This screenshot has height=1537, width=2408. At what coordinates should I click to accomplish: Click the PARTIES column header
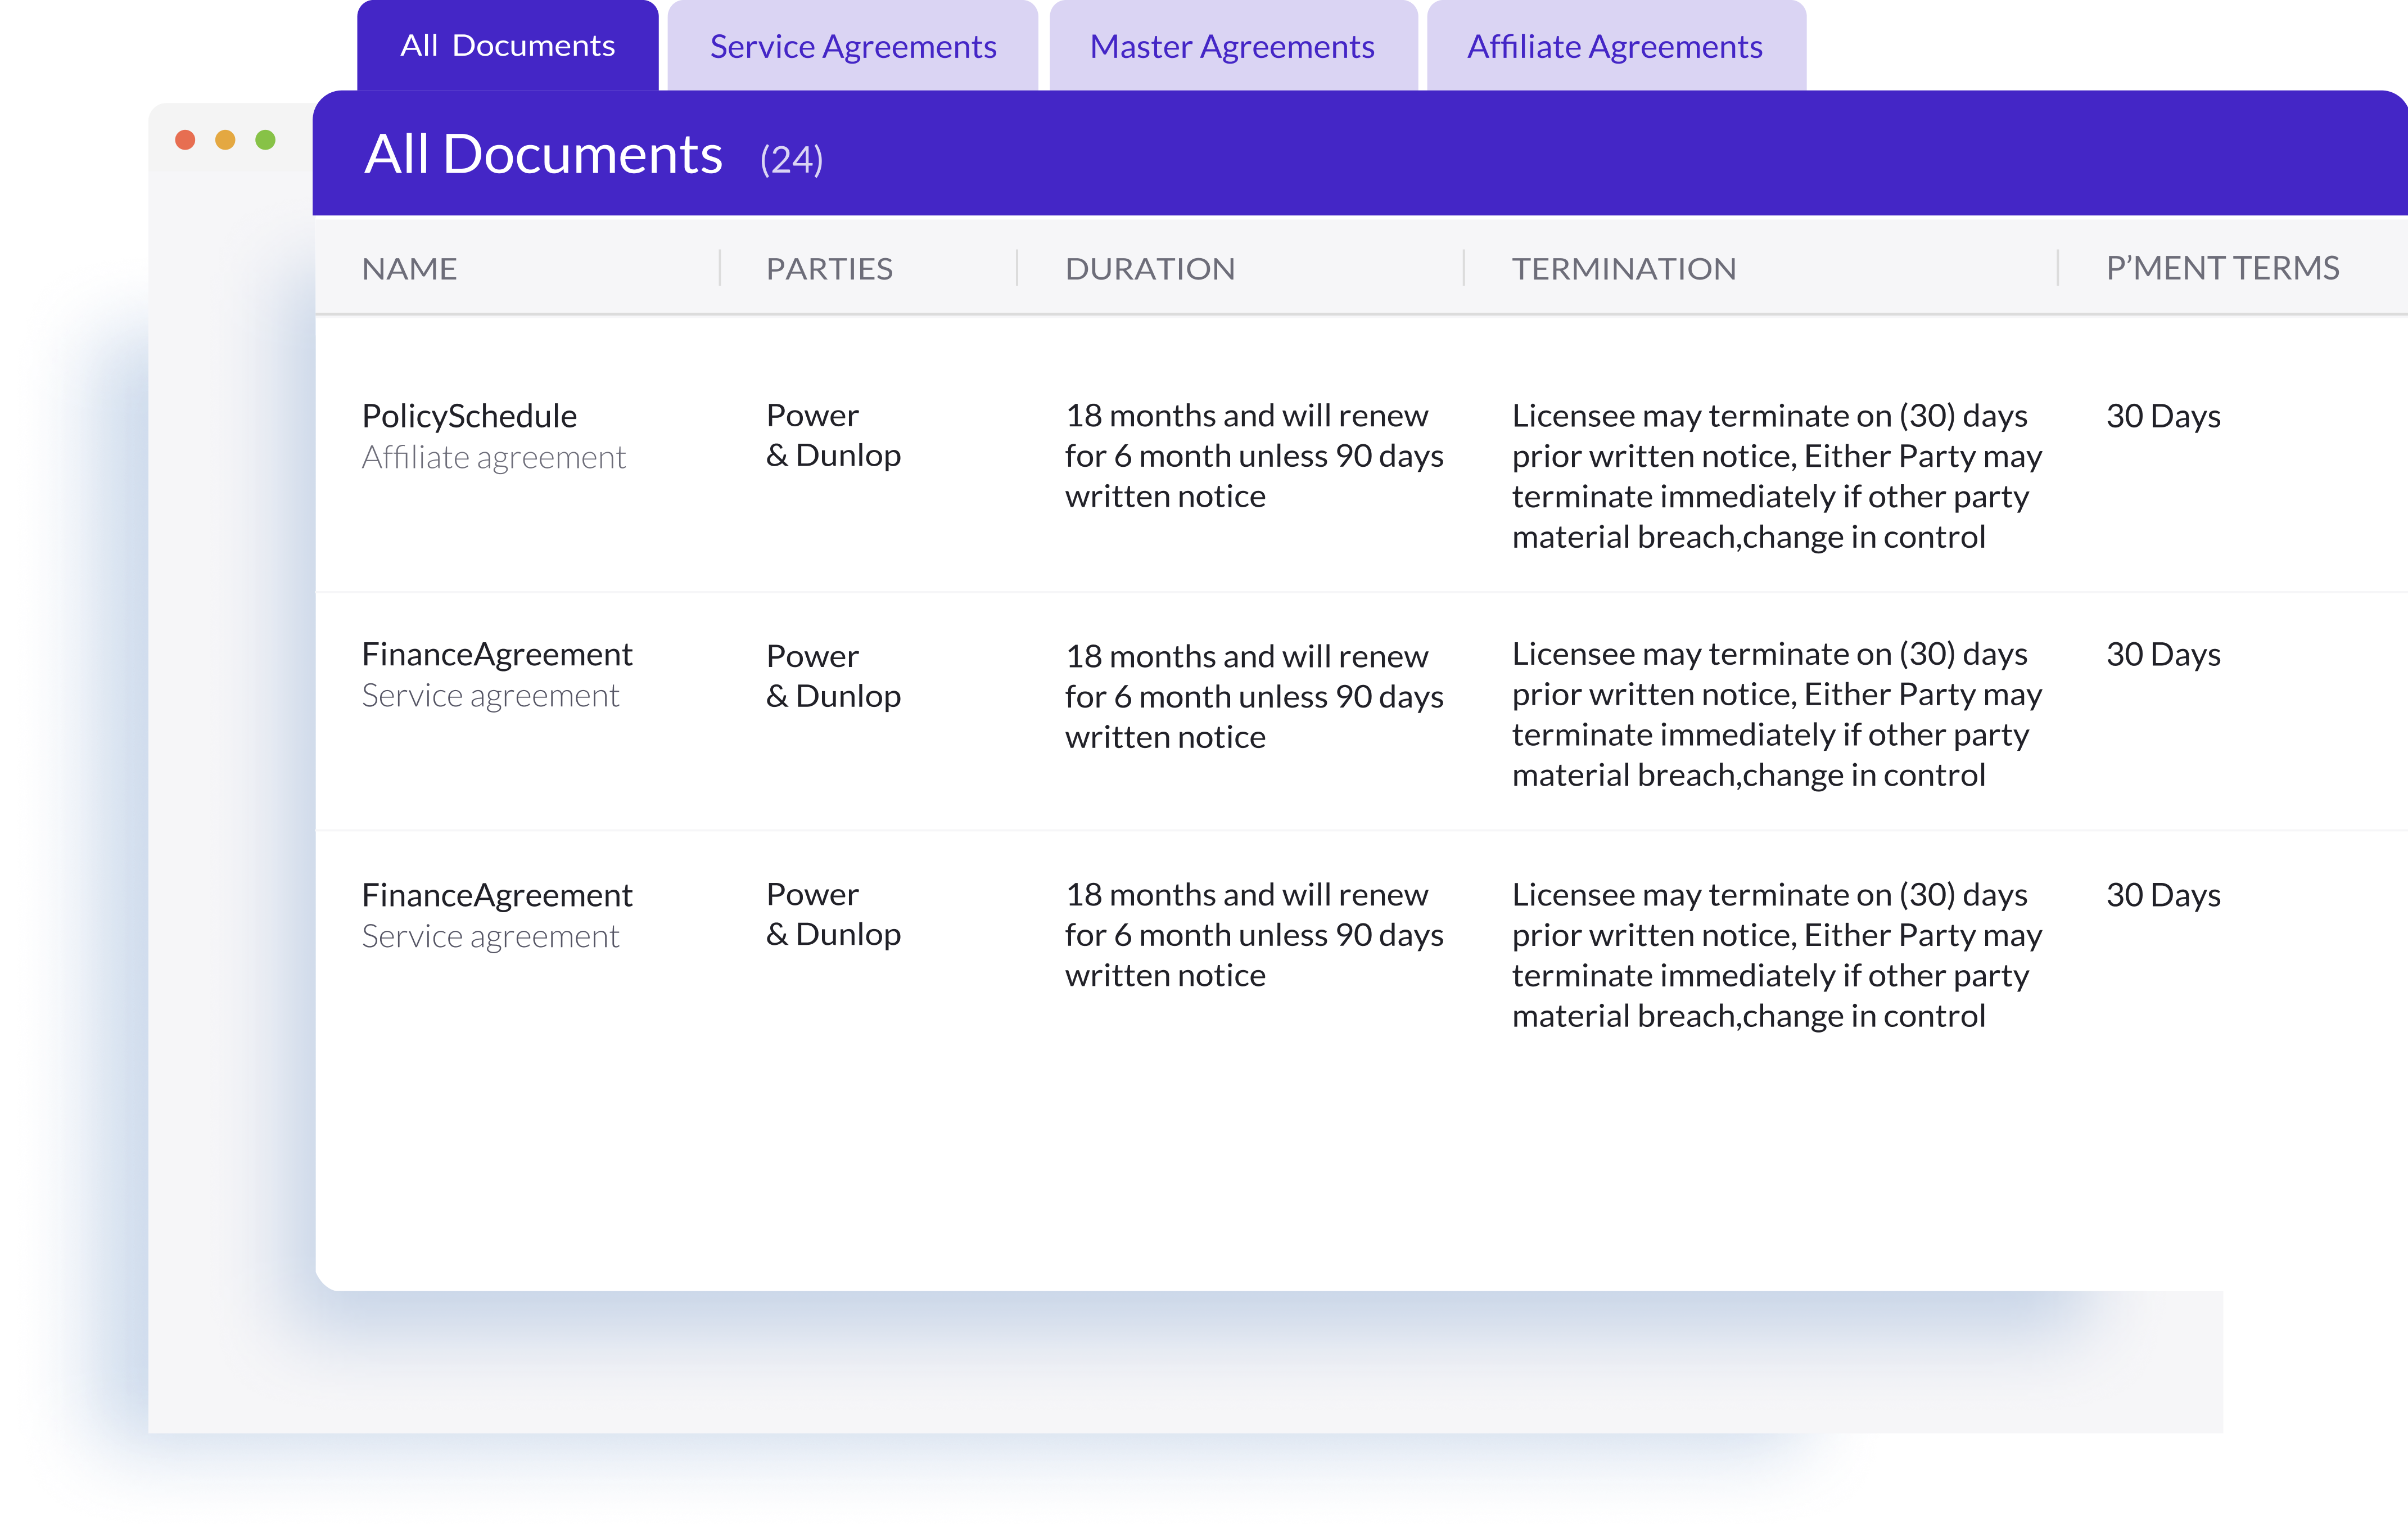(829, 268)
